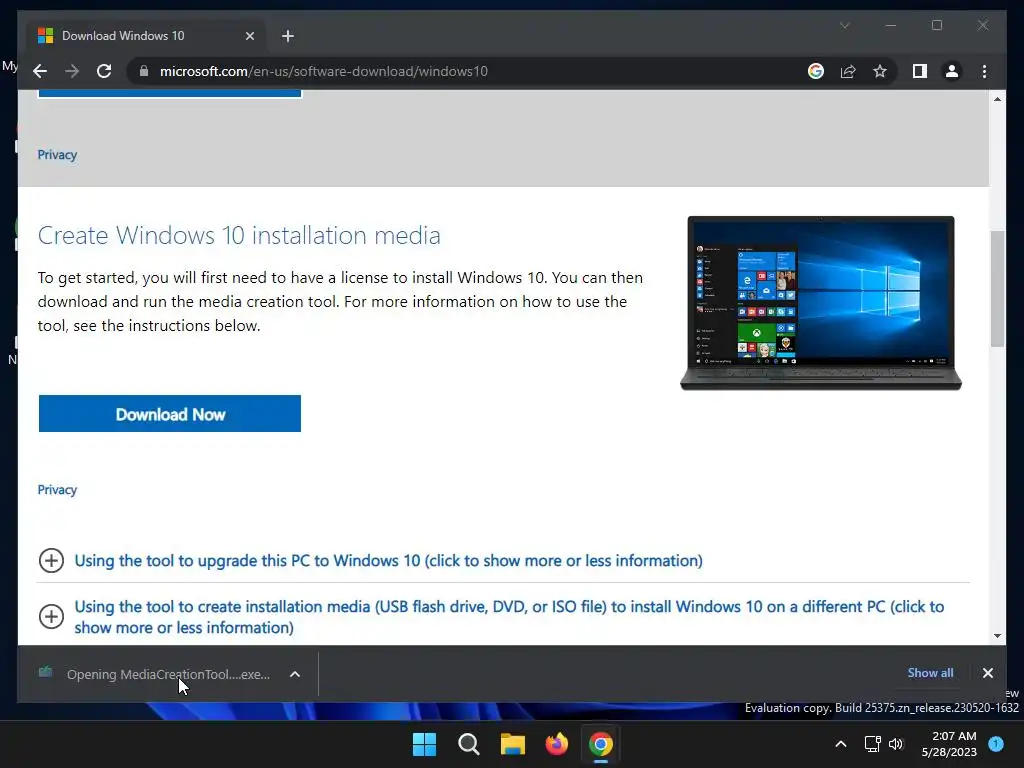Click page scrollbar down arrow
The width and height of the screenshot is (1024, 768).
997,635
